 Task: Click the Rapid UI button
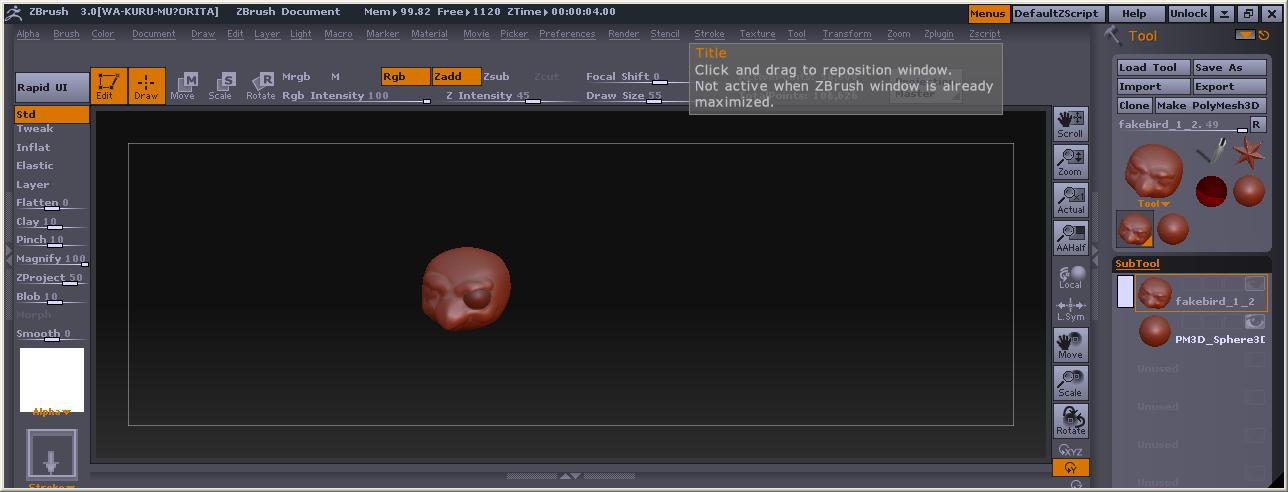52,87
